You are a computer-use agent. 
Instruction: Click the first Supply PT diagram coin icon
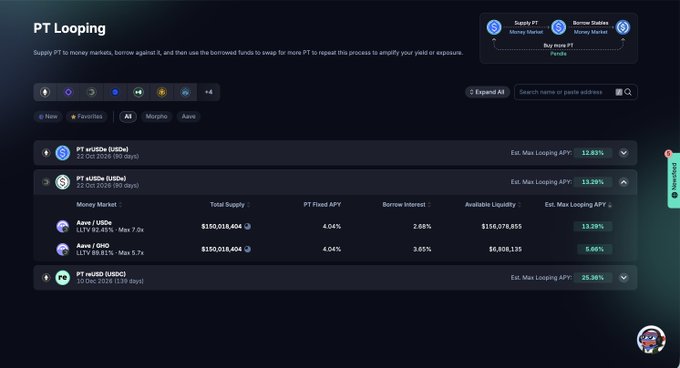click(494, 27)
